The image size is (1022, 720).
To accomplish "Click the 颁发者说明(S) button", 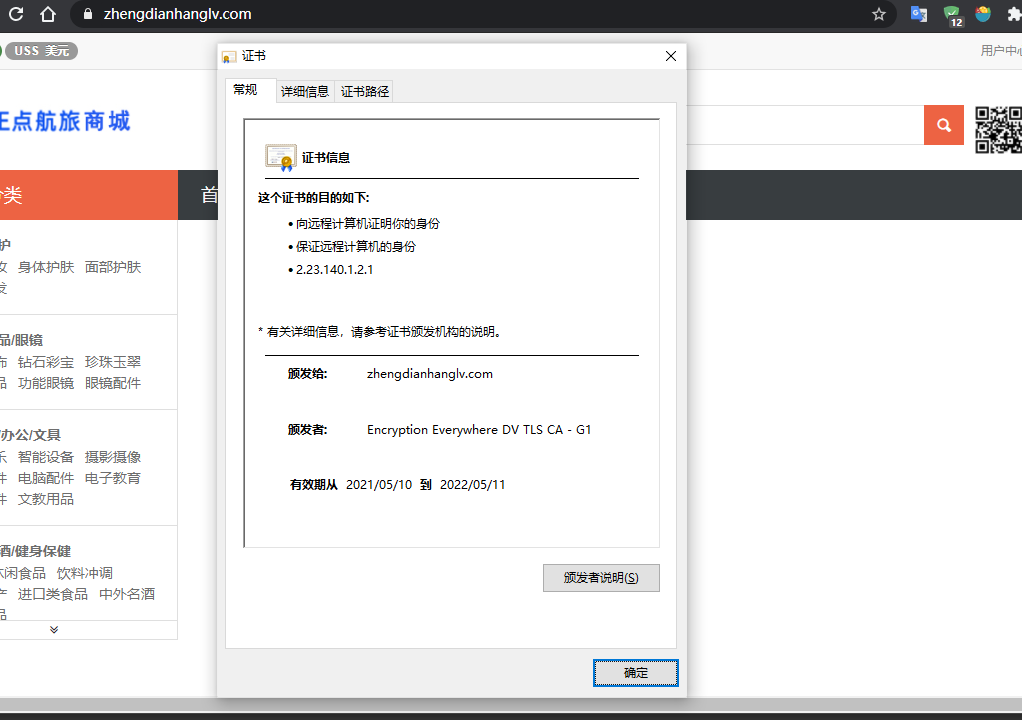I will 601,578.
